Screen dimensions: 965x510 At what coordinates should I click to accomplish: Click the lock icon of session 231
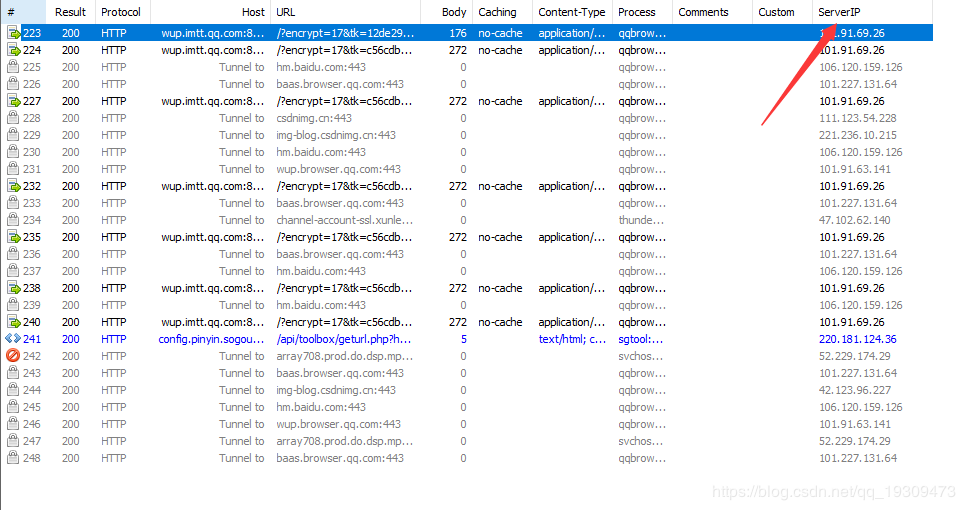pyautogui.click(x=13, y=169)
